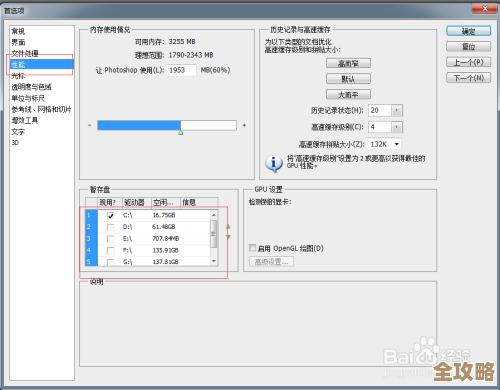
Task: Select 参考线、网格和切片 category
Action: [x=41, y=109]
